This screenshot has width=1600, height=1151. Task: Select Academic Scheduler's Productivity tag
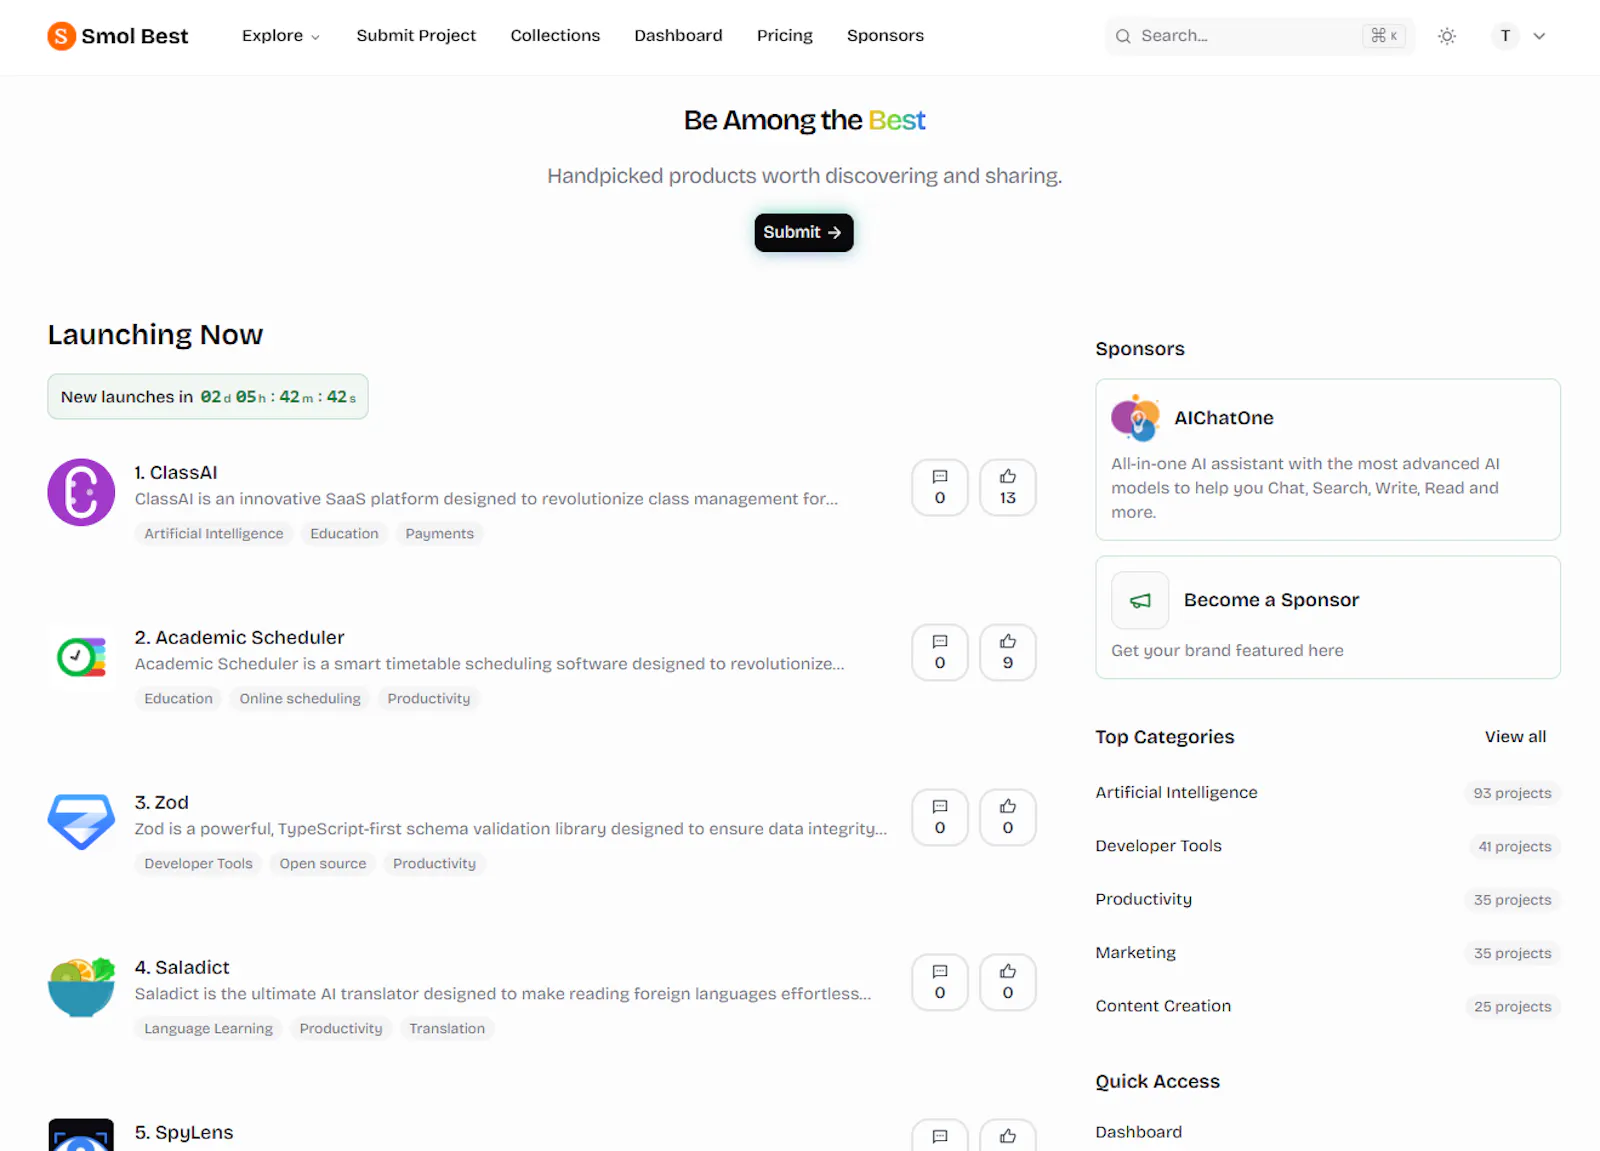click(x=428, y=699)
